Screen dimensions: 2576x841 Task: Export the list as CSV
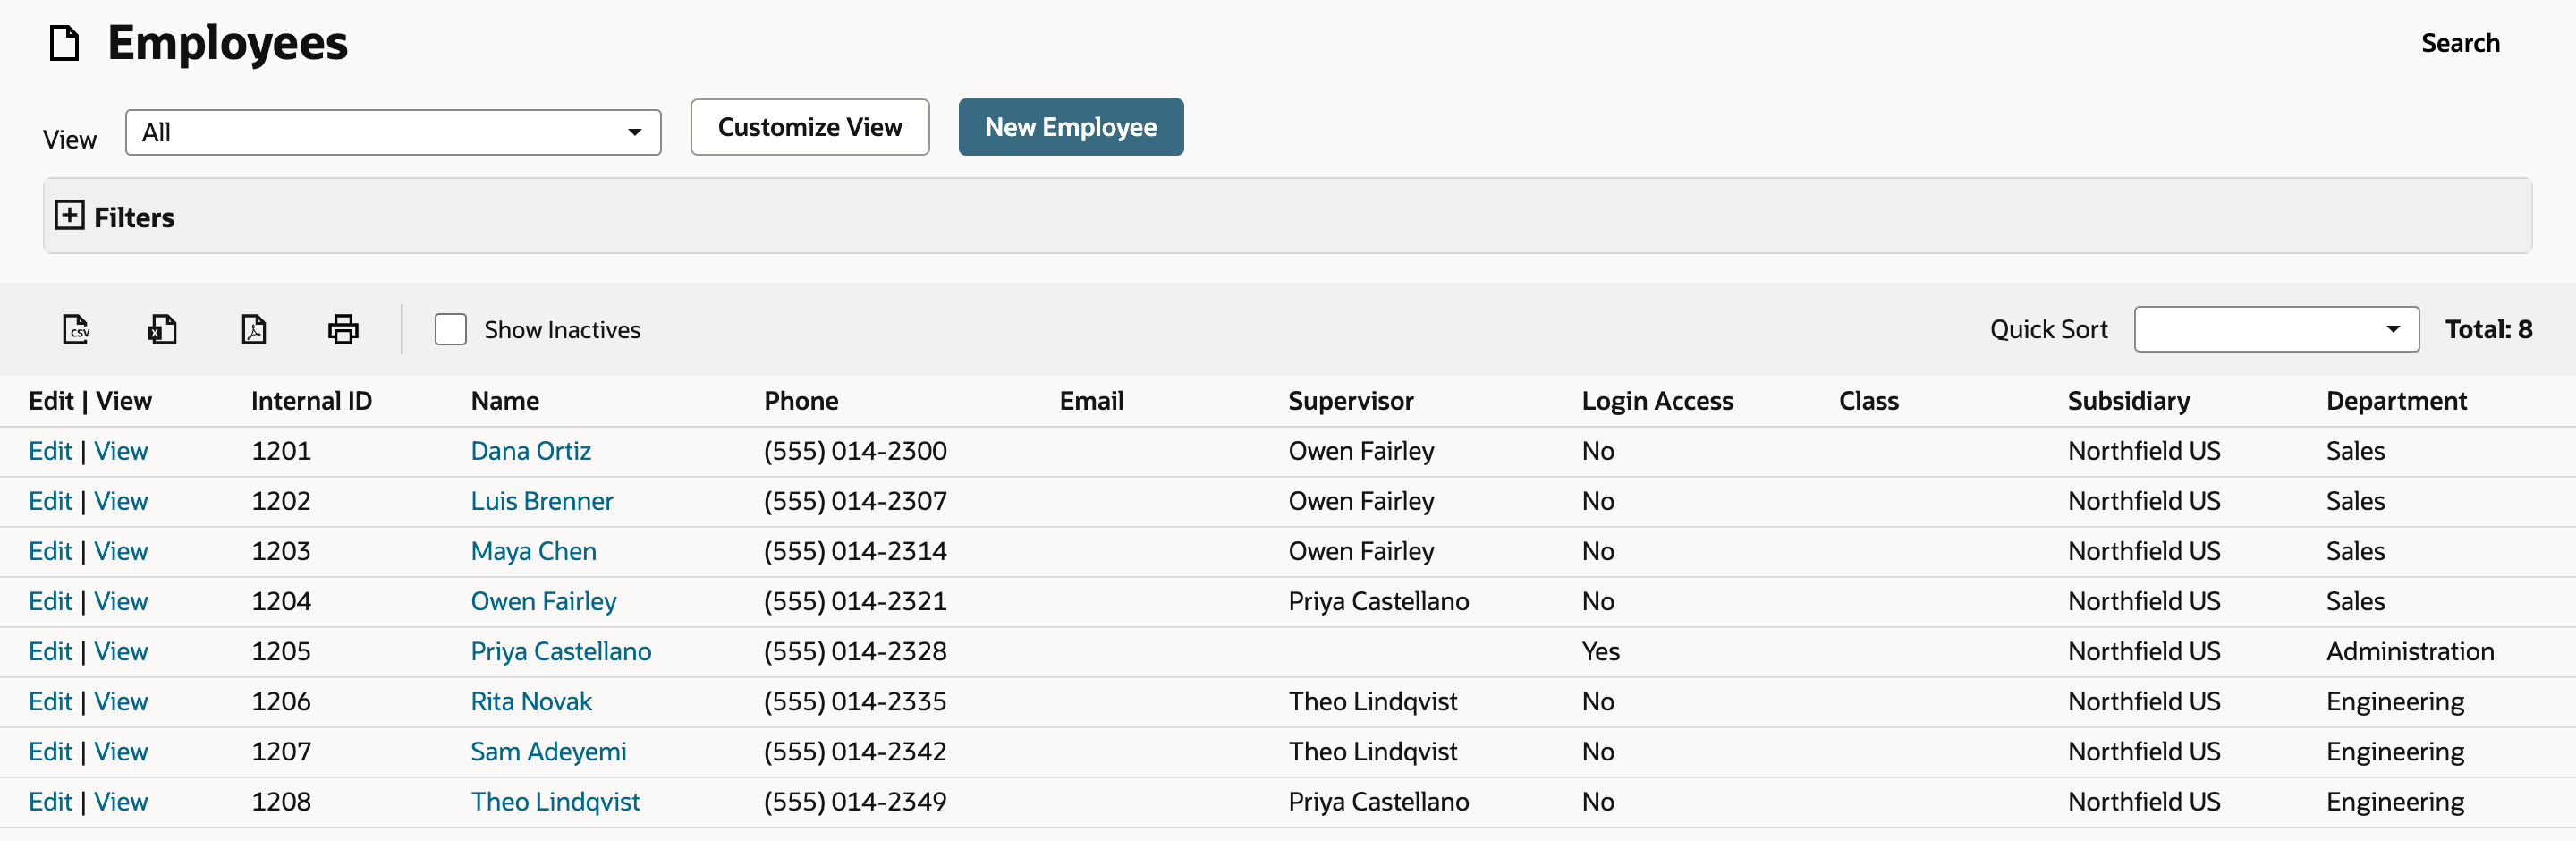[76, 329]
